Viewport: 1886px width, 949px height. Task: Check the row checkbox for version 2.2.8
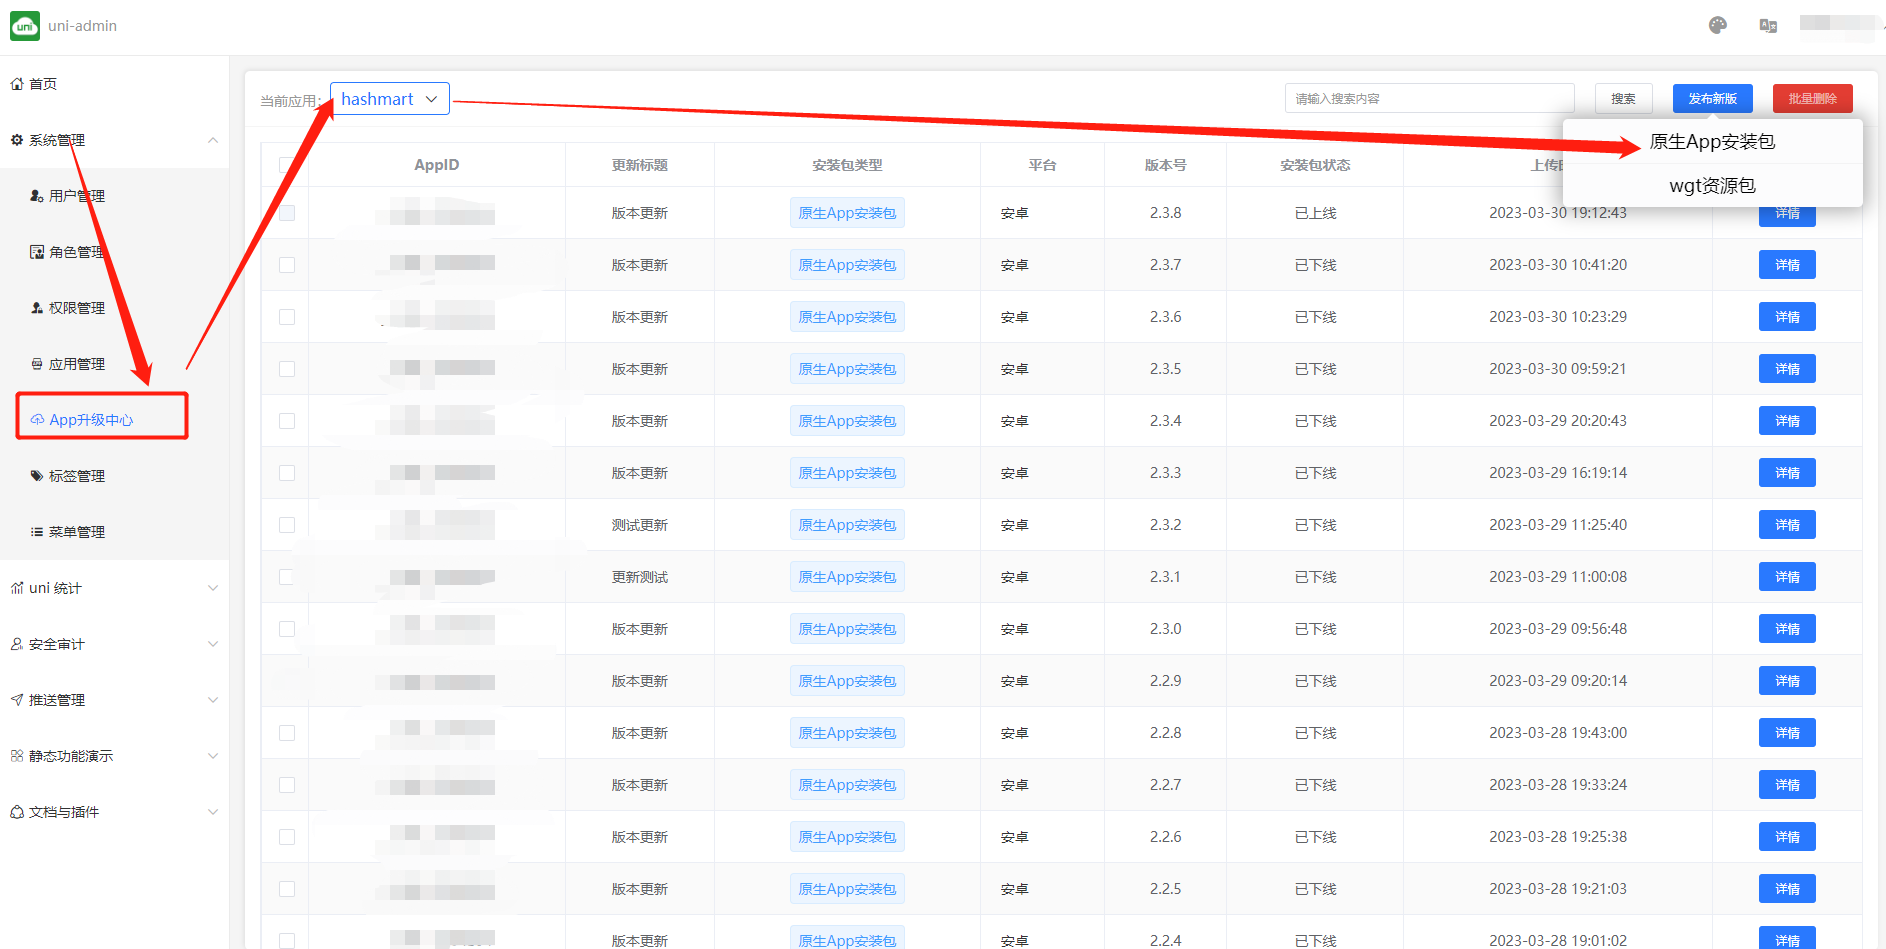pyautogui.click(x=287, y=733)
